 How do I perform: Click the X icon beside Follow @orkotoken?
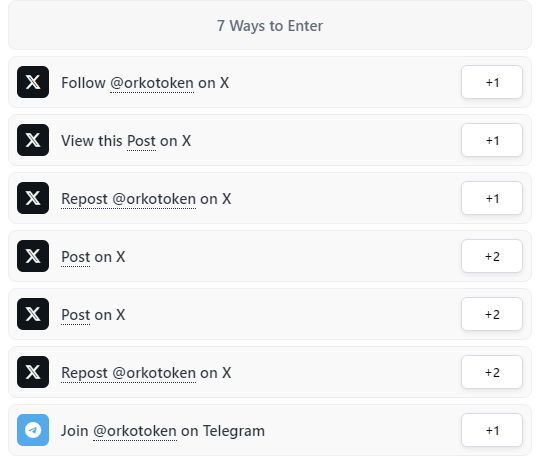pos(33,82)
